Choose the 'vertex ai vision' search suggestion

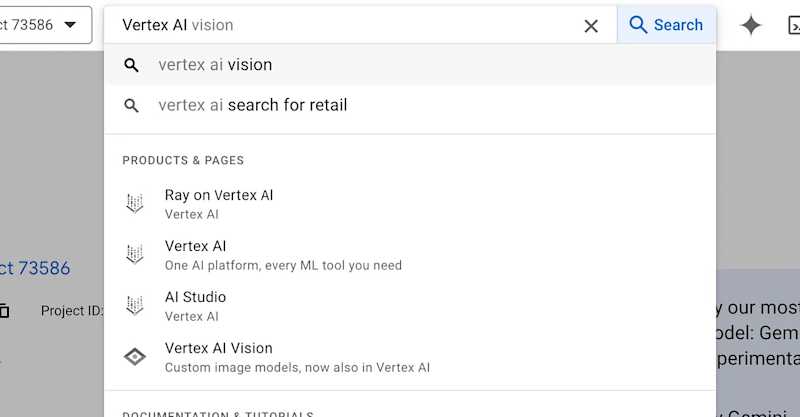(x=410, y=65)
